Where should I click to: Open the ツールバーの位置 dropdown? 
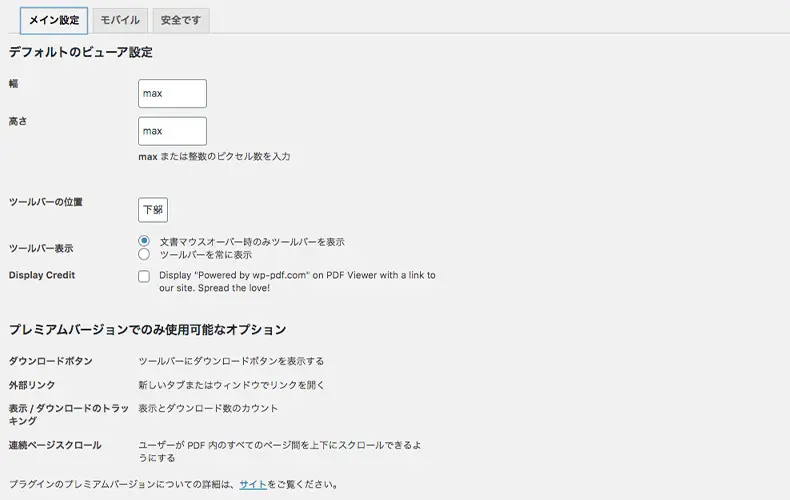(x=153, y=210)
